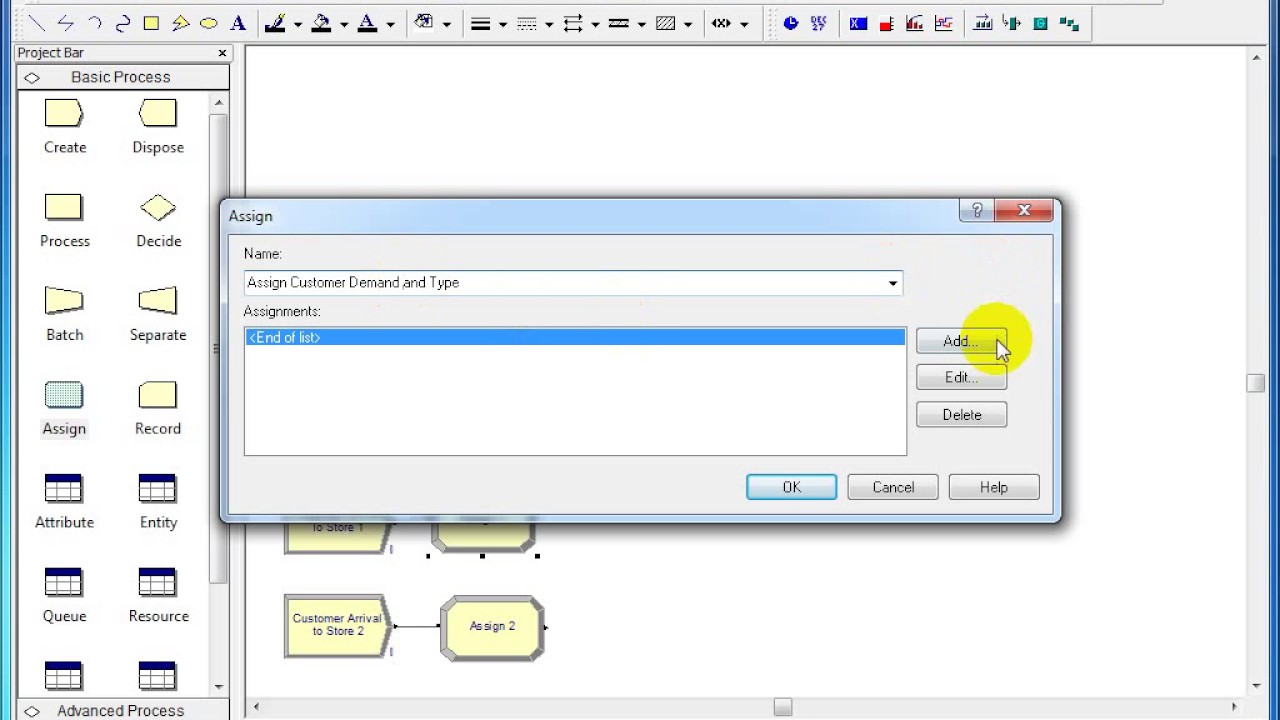Add an animated Resource picture
The width and height of the screenshot is (1280, 720).
[1012, 23]
